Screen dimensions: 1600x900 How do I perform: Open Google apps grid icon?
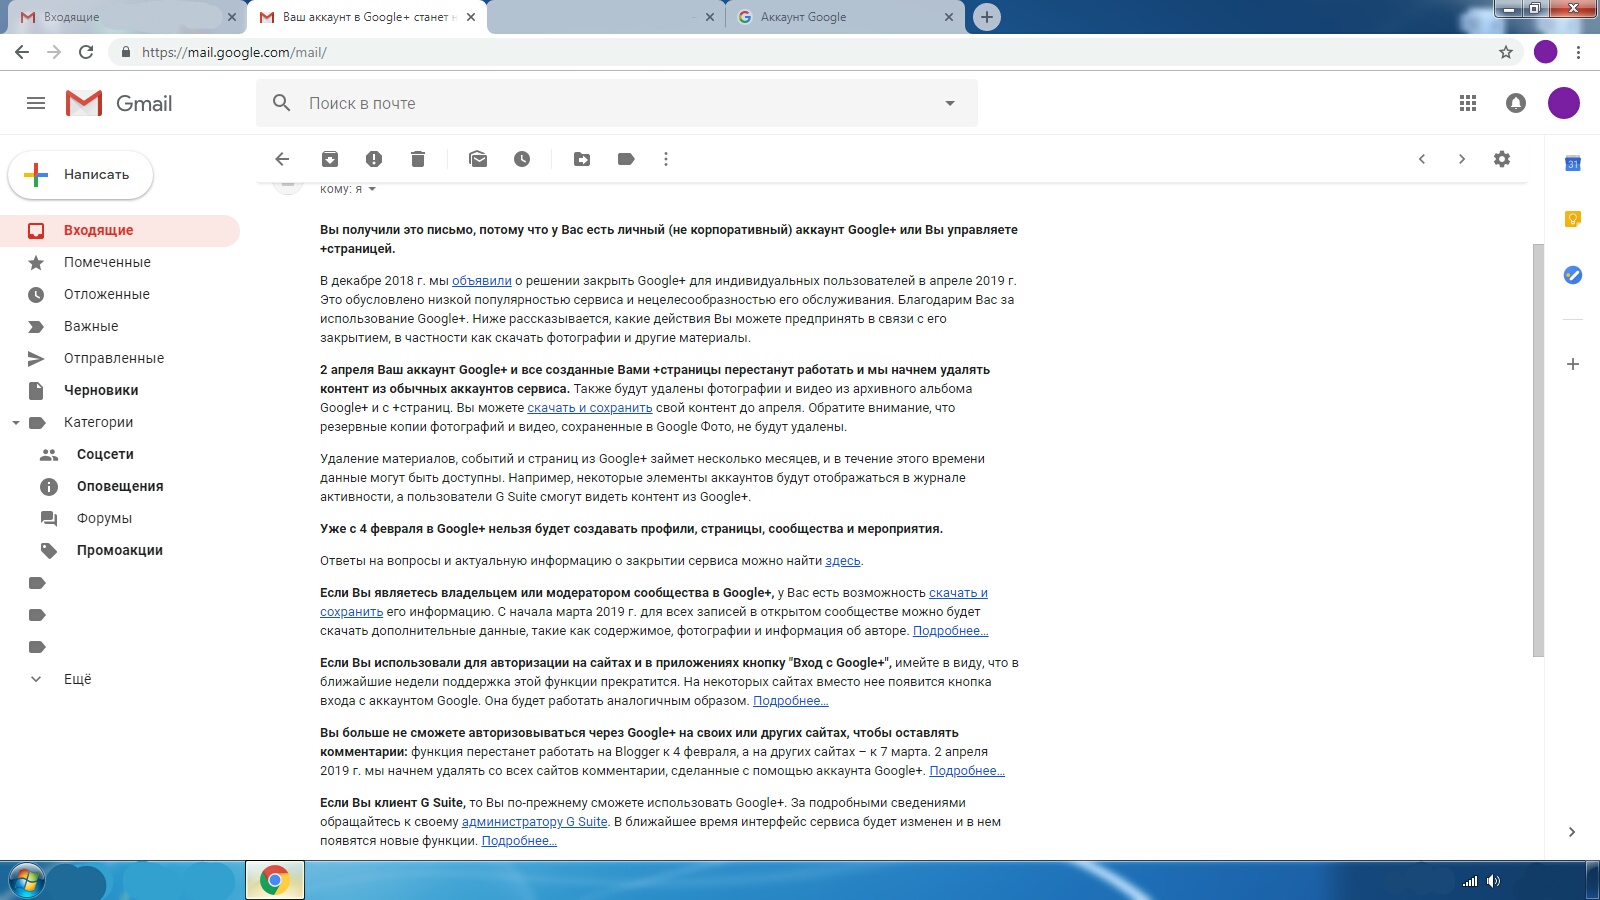[1468, 103]
